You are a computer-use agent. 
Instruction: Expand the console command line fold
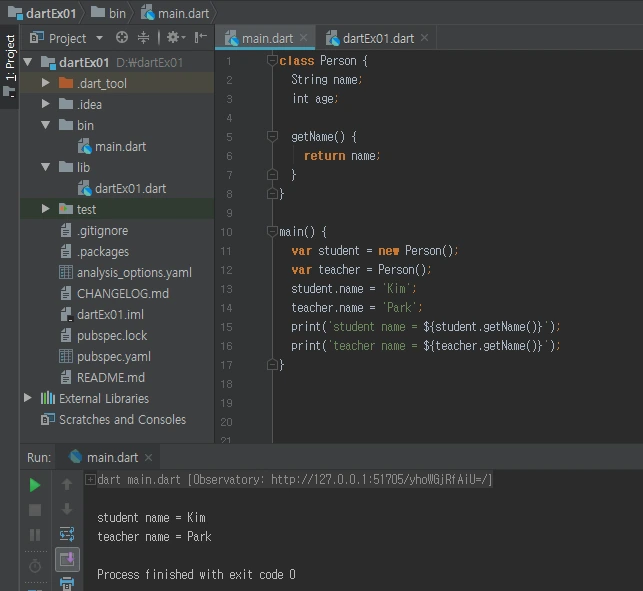(90, 479)
